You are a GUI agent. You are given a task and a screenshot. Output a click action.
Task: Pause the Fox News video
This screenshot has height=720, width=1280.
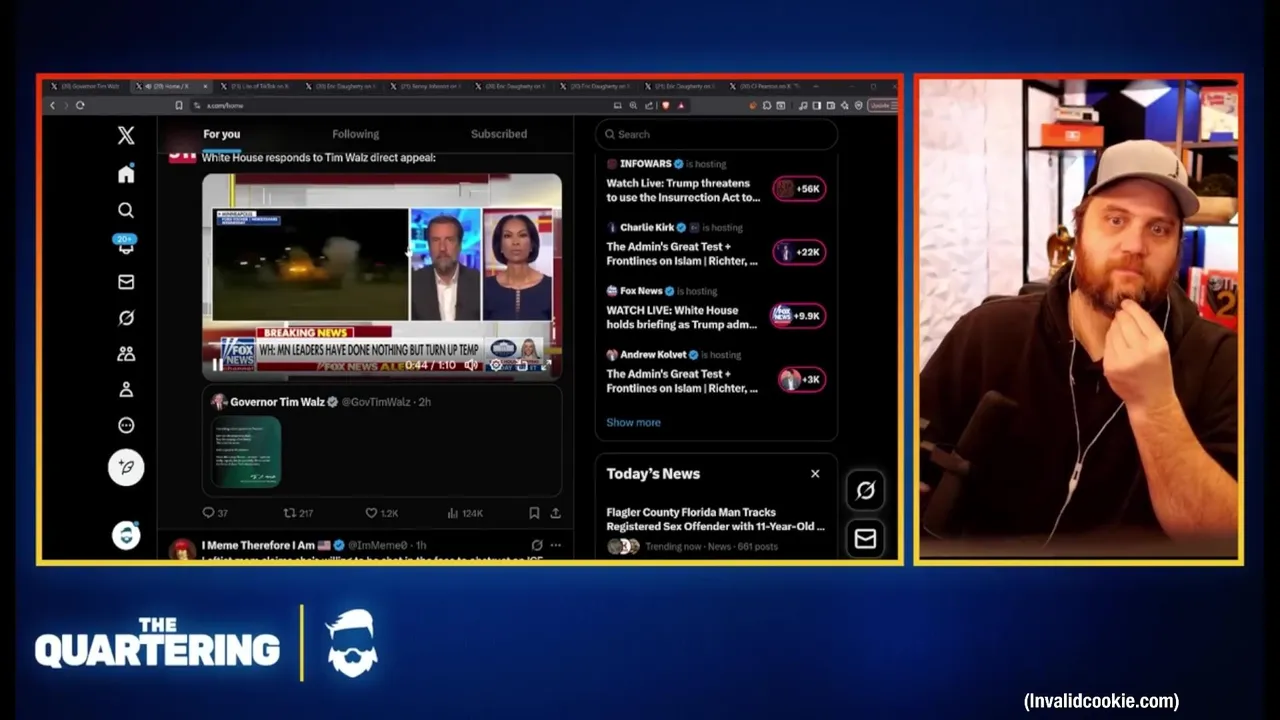point(218,365)
